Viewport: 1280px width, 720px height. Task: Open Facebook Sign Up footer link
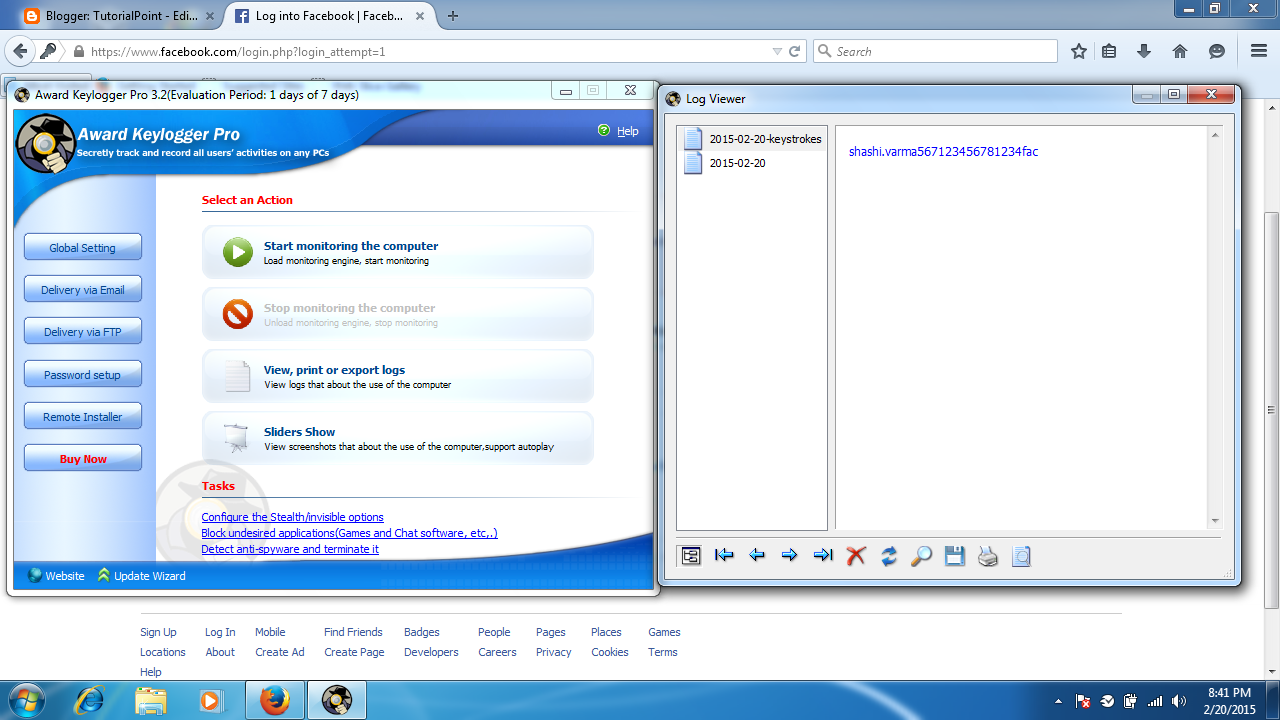158,632
